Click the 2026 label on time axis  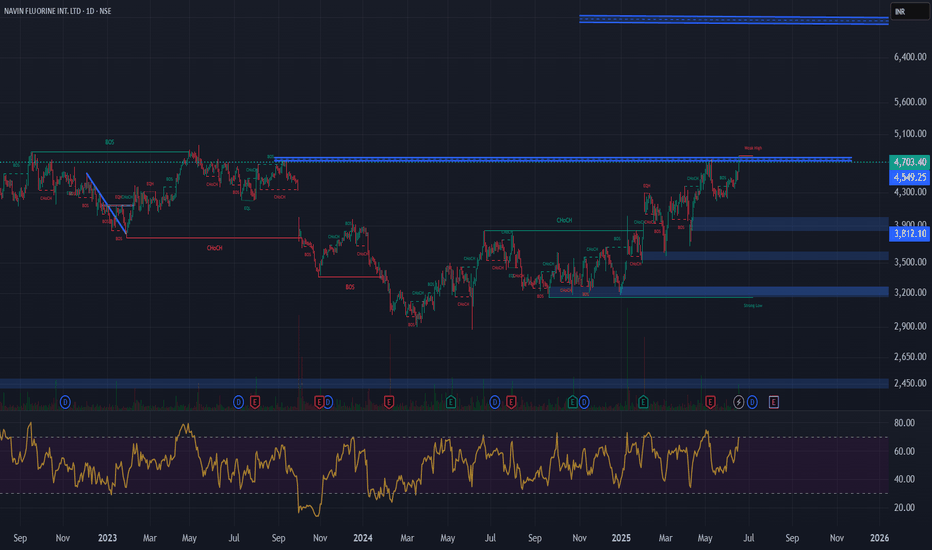click(879, 538)
